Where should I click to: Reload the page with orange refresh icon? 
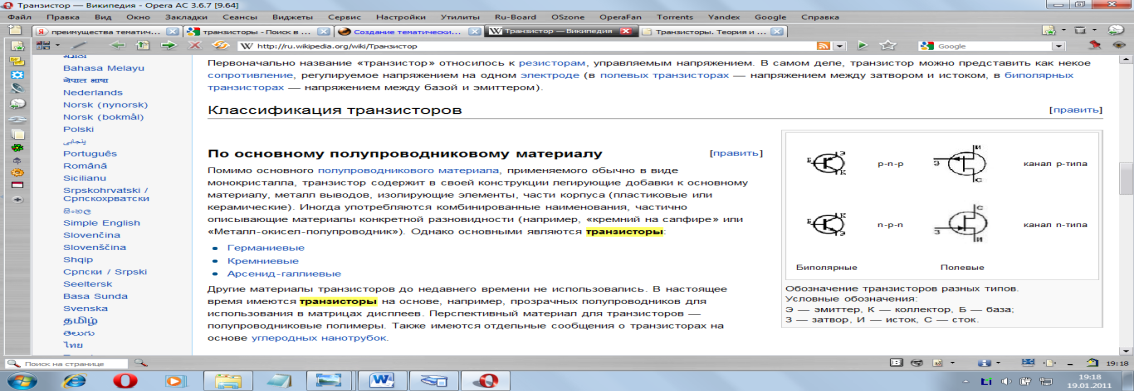tap(221, 46)
